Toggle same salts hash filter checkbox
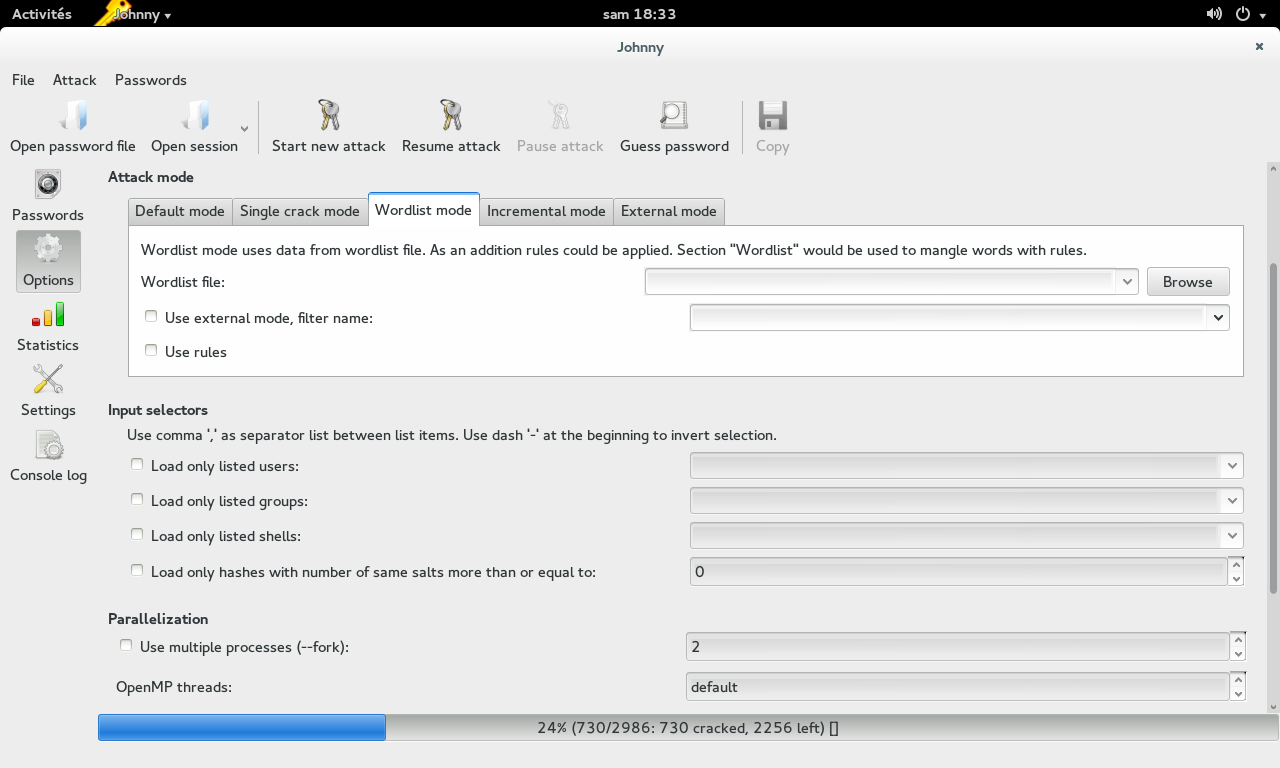1280x768 pixels. point(137,570)
